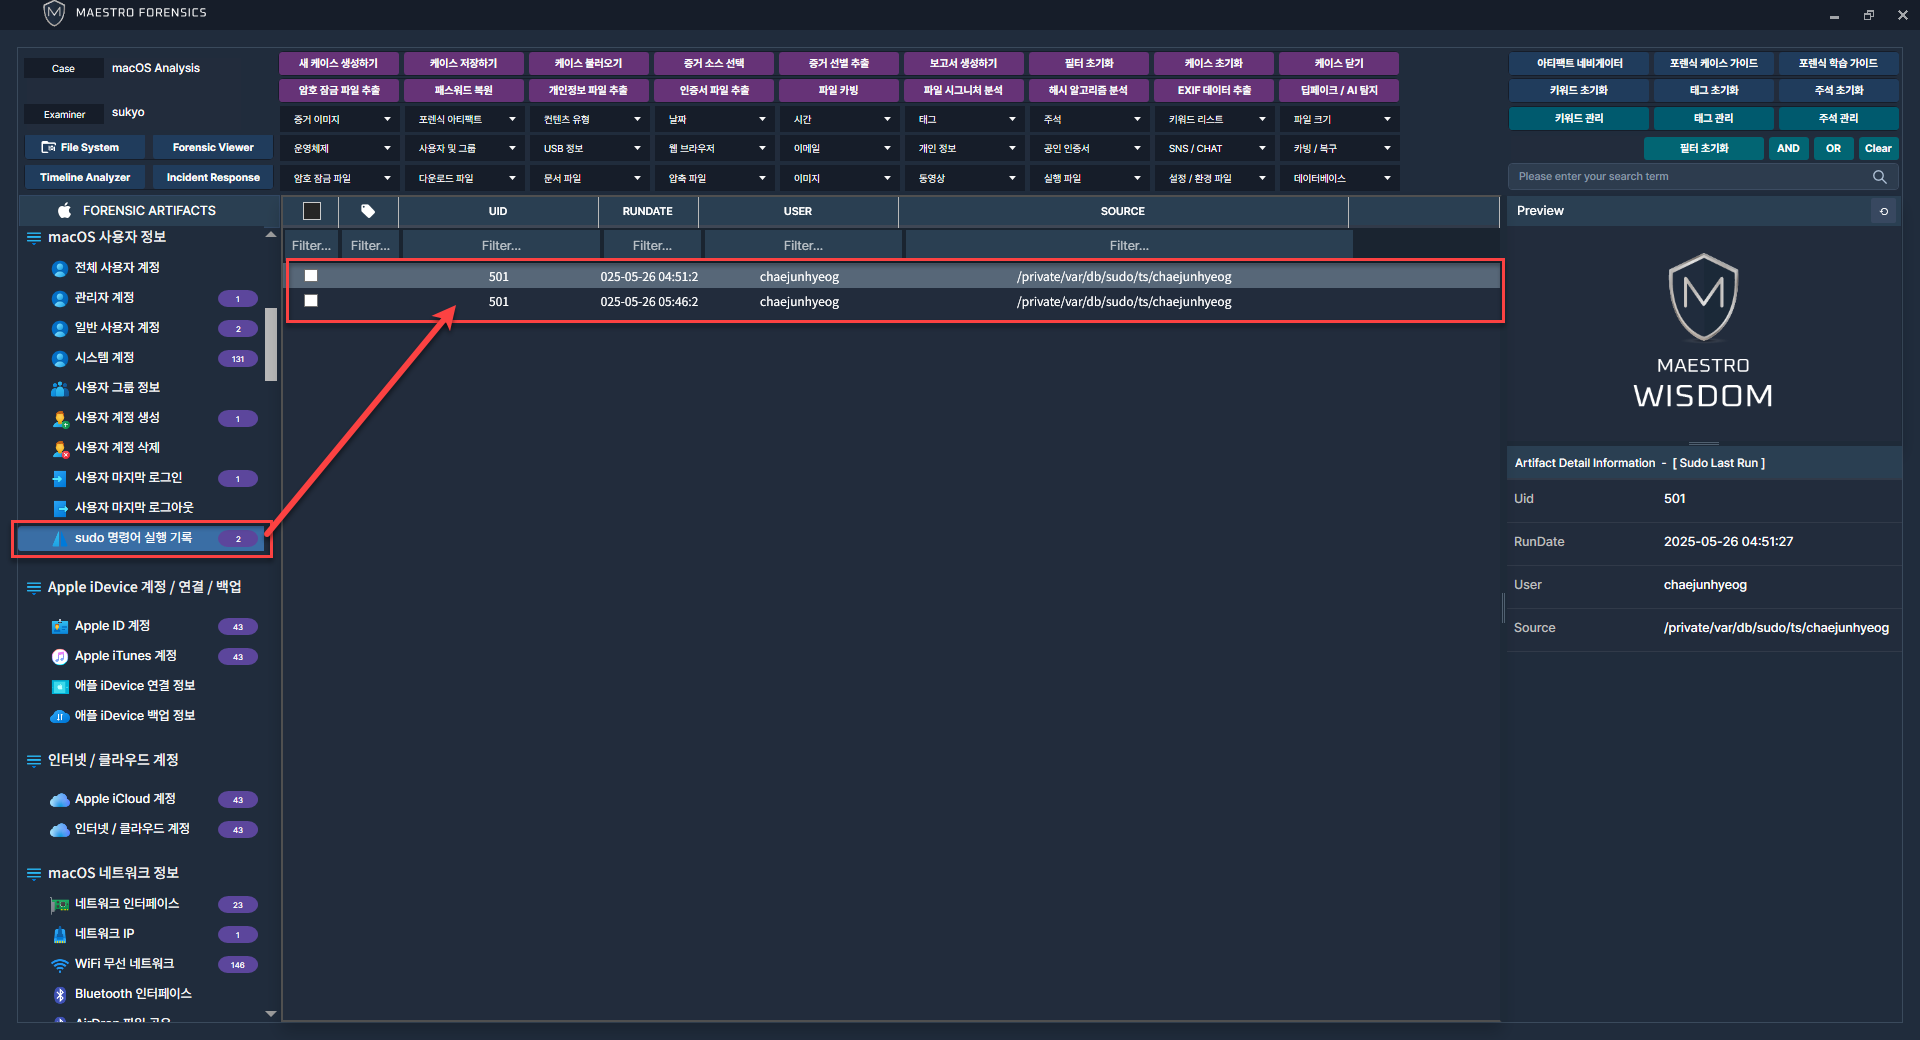Select the Bluetooth 인터페이스 icon
The image size is (1920, 1040).
pyautogui.click(x=59, y=994)
